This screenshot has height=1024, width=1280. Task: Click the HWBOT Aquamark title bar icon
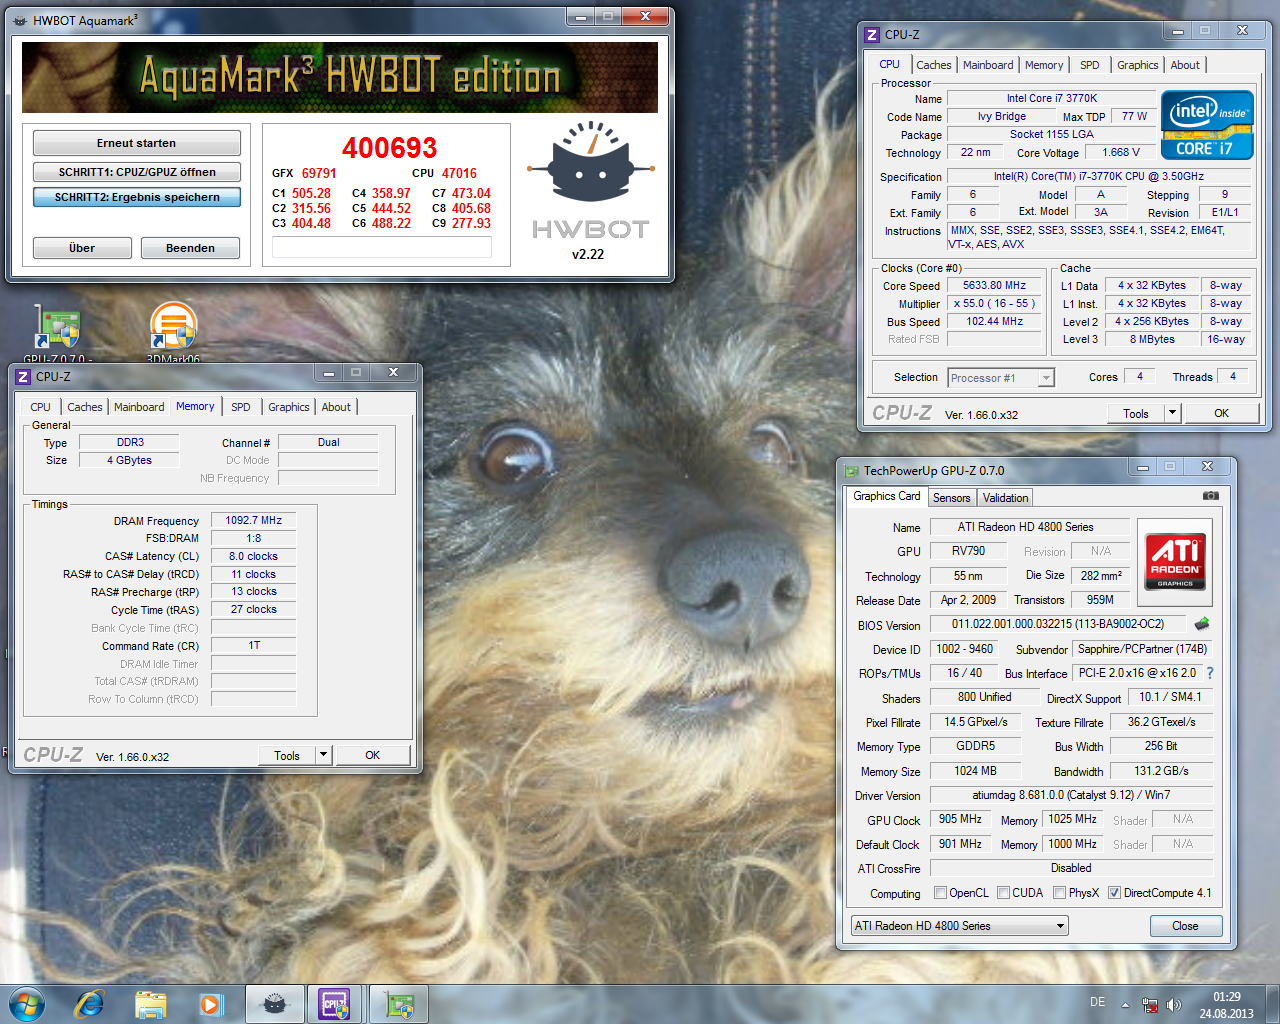coord(21,20)
